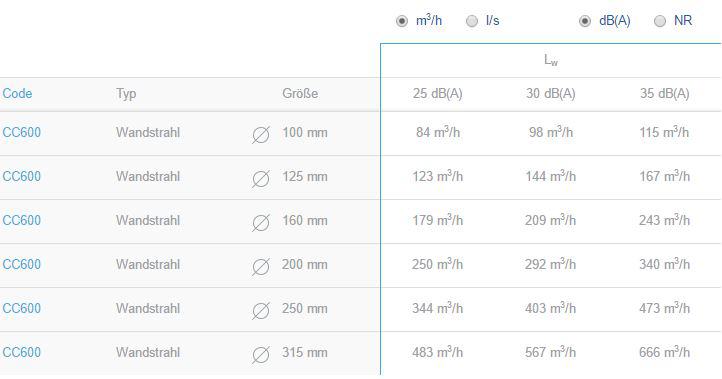Select the m³/h airflow unit radio button
722x379 pixels.
402,21
